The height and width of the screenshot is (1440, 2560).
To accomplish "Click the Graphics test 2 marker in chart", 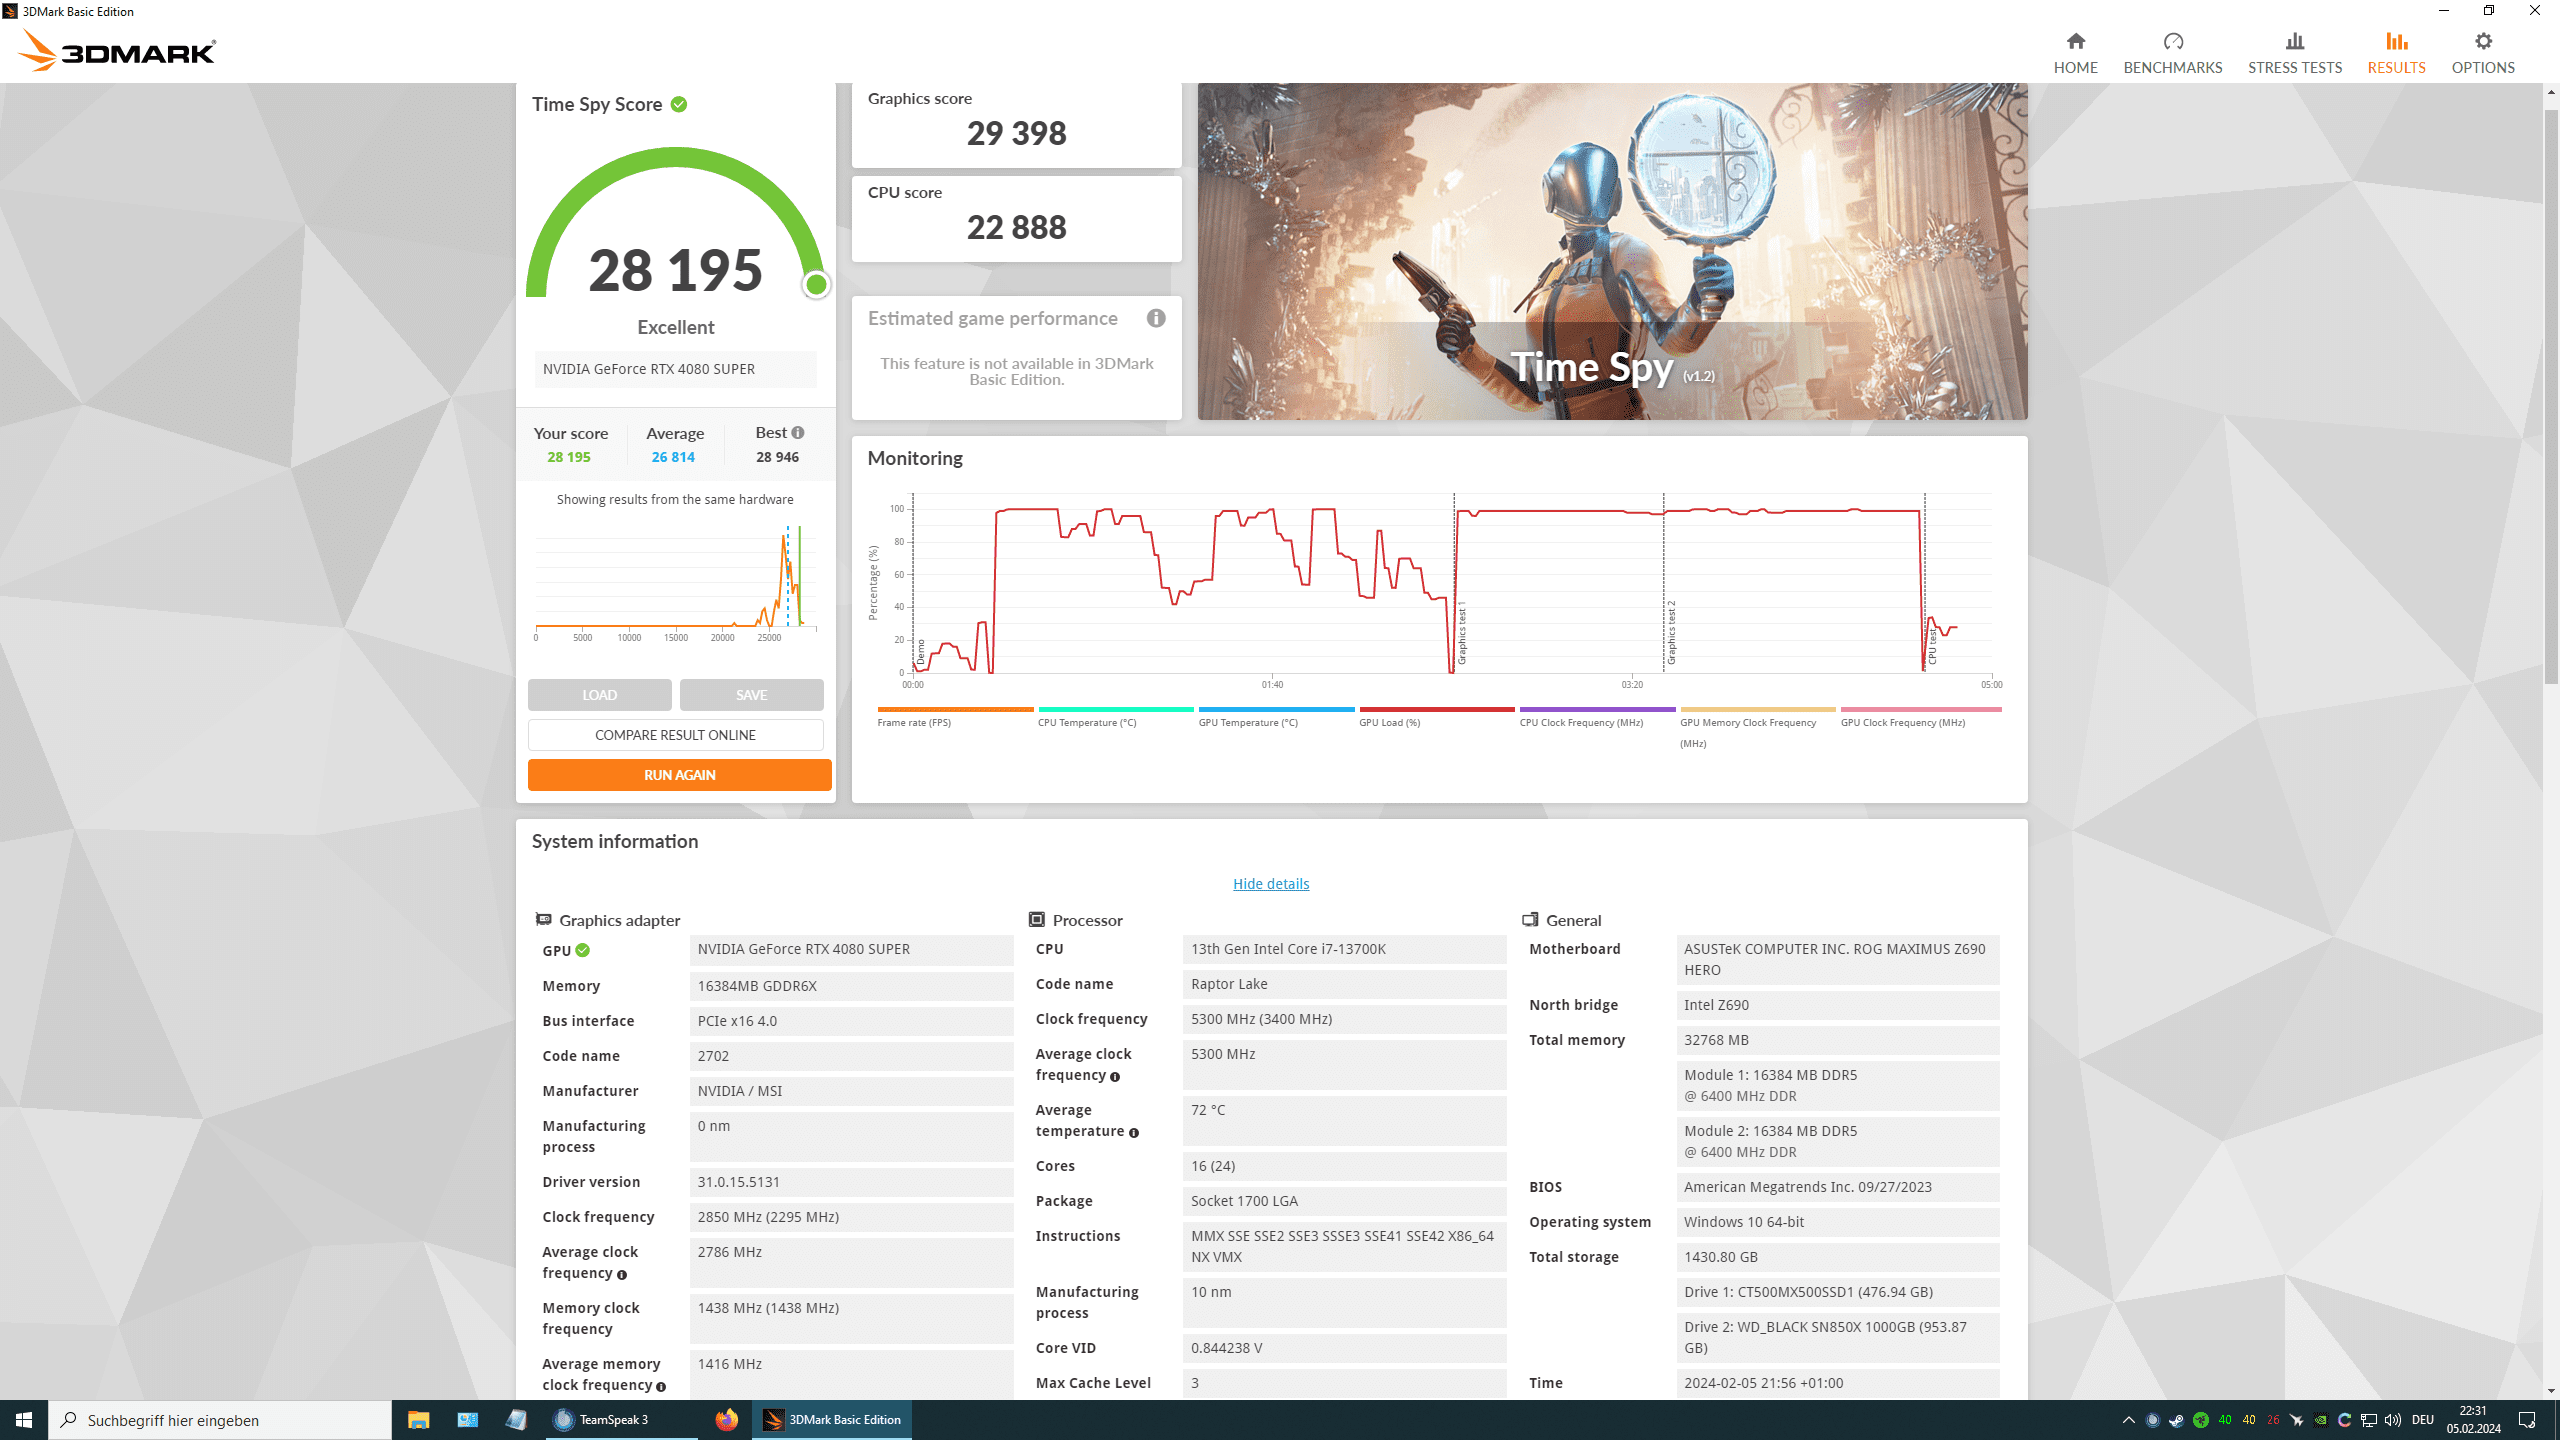I will tap(1671, 634).
